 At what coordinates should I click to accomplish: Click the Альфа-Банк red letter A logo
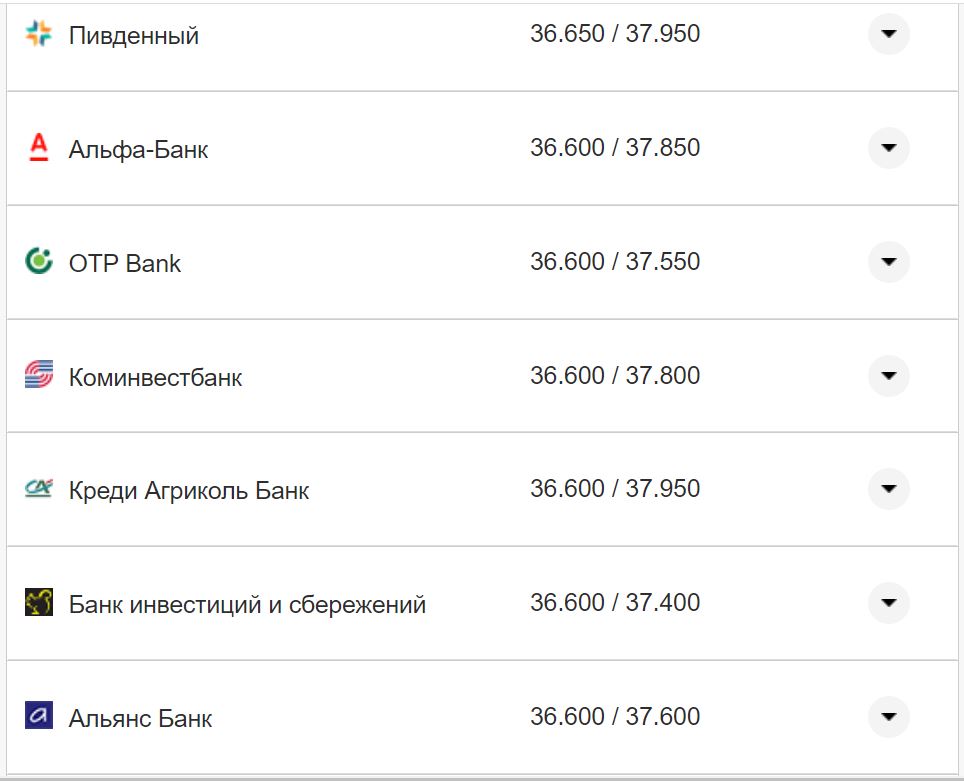click(x=38, y=147)
